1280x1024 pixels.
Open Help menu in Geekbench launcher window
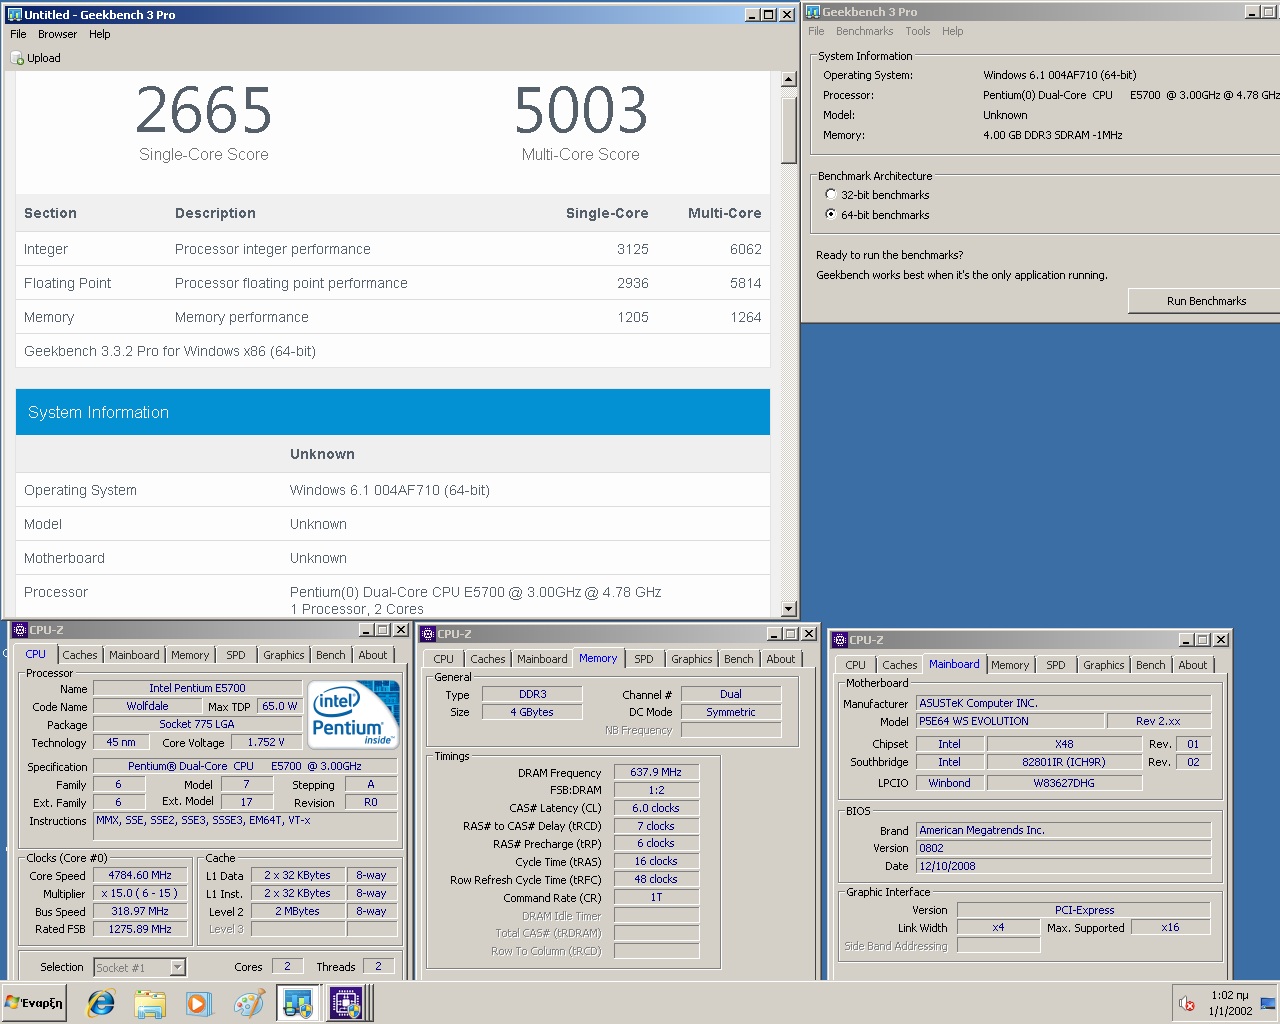(x=952, y=31)
